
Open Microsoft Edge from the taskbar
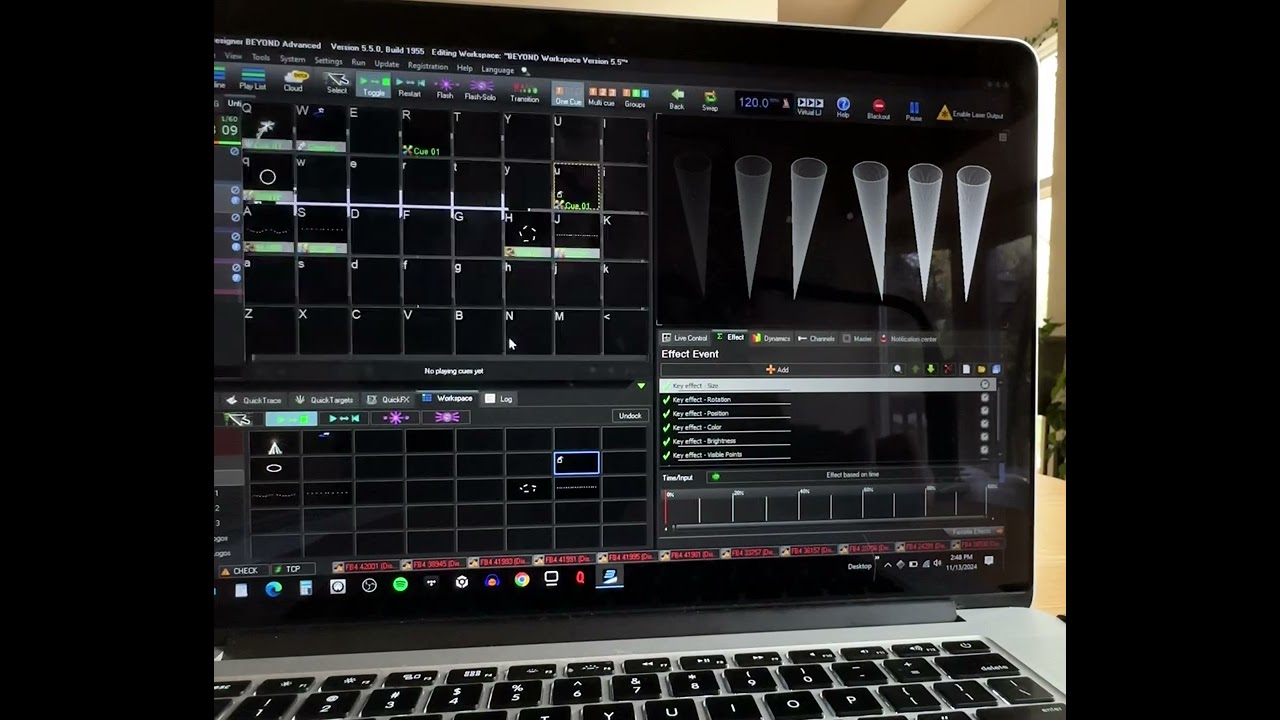pos(274,589)
